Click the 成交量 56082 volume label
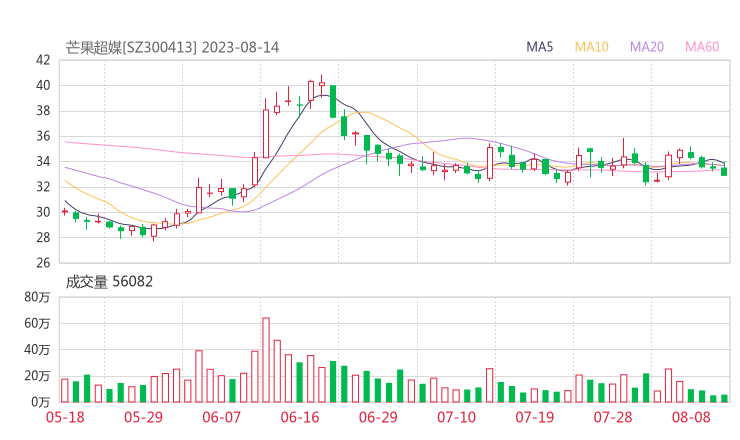 click(x=109, y=282)
